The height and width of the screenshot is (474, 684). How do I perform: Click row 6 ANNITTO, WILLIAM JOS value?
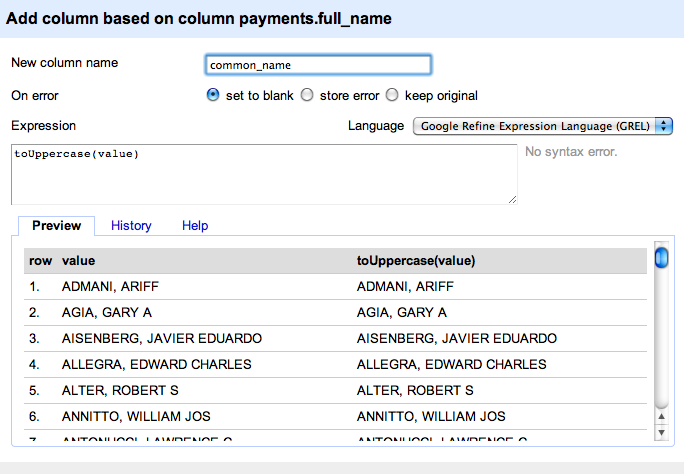coord(136,416)
